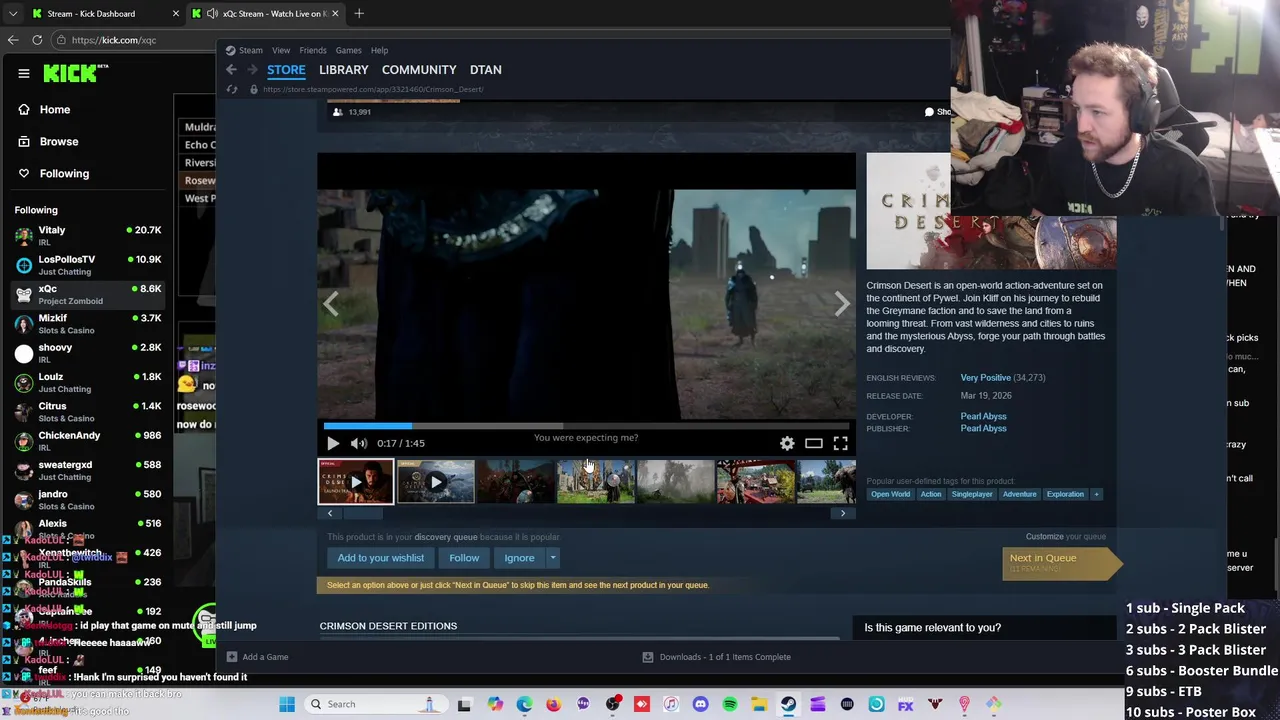Viewport: 1280px width, 720px height.
Task: Open Firefox from the taskbar
Action: (553, 704)
